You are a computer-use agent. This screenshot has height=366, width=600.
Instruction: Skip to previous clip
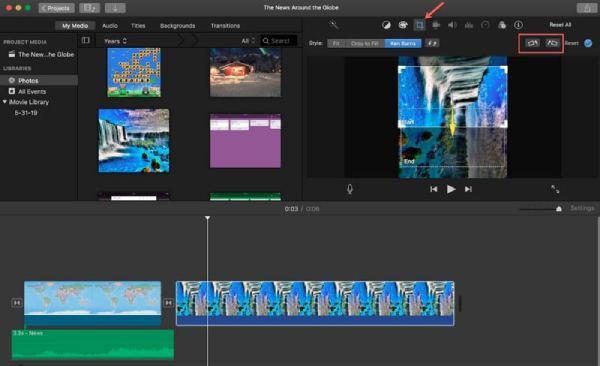(434, 189)
